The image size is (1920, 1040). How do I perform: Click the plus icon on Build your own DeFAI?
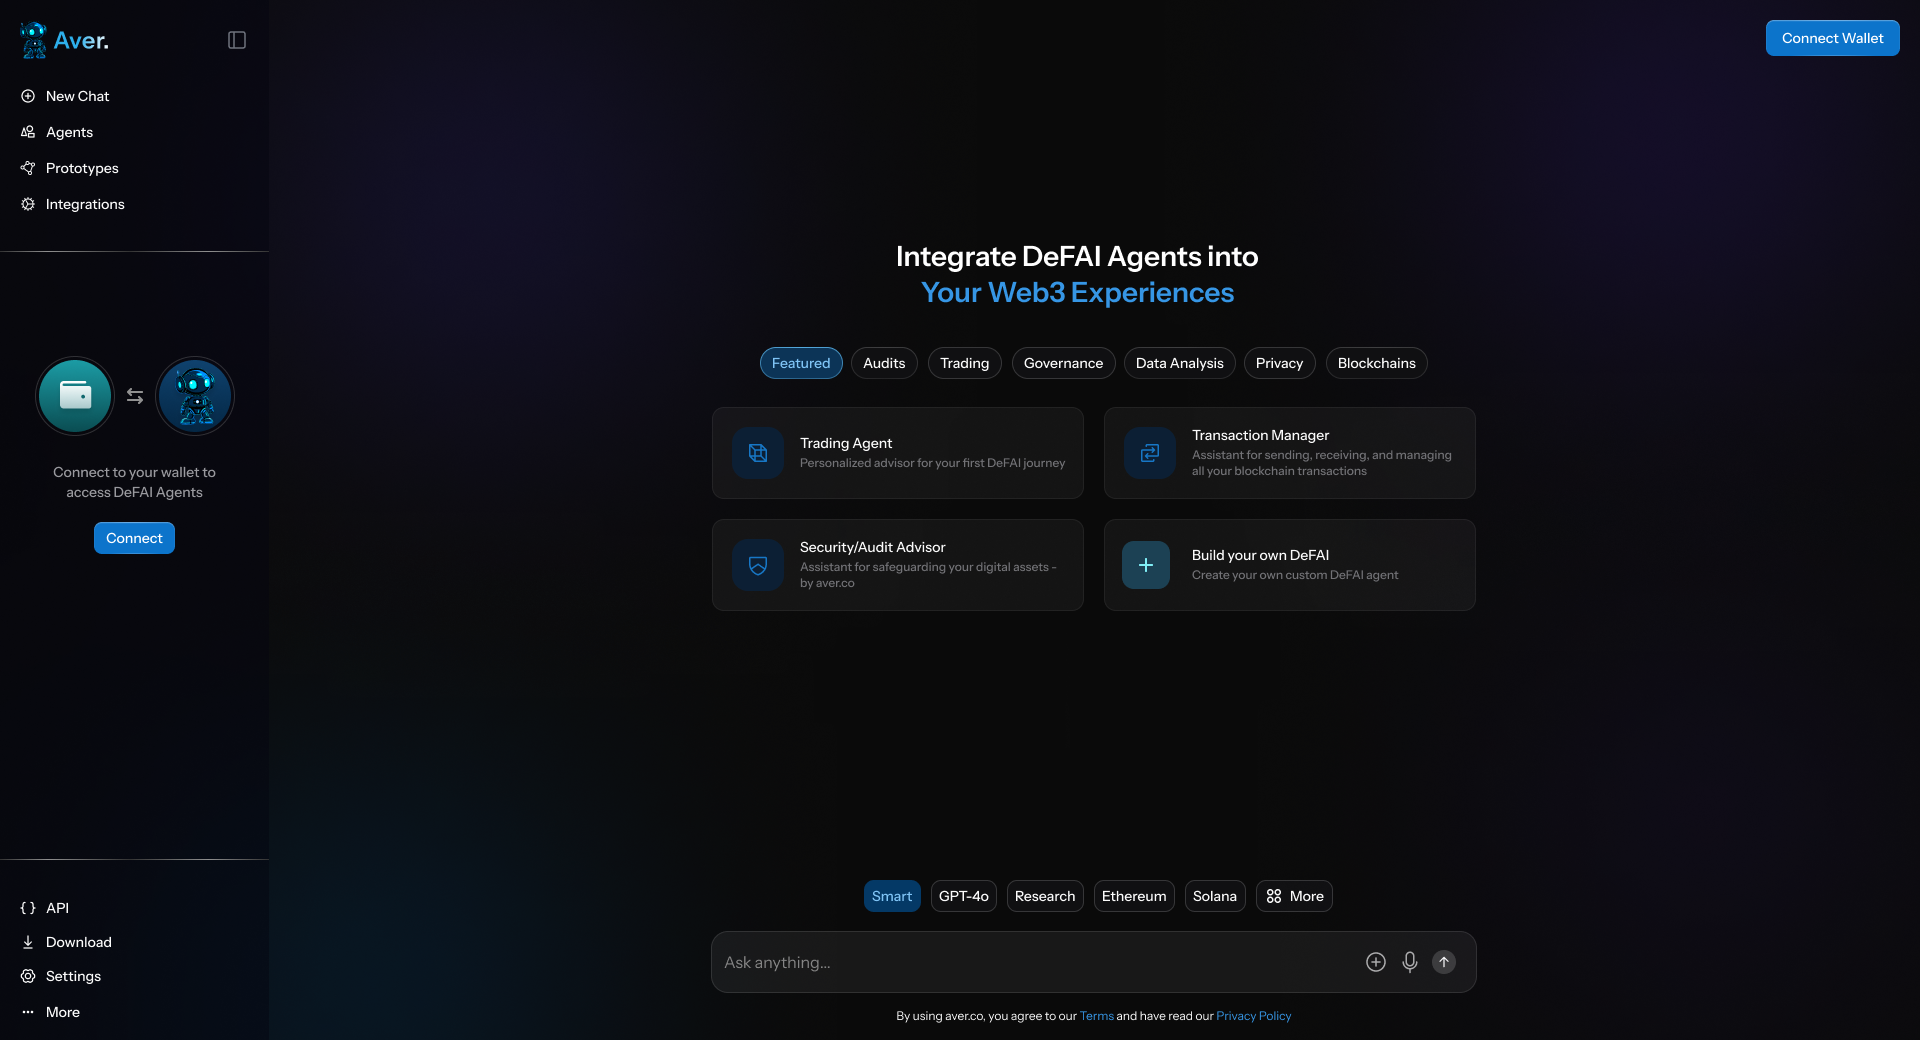(1146, 565)
